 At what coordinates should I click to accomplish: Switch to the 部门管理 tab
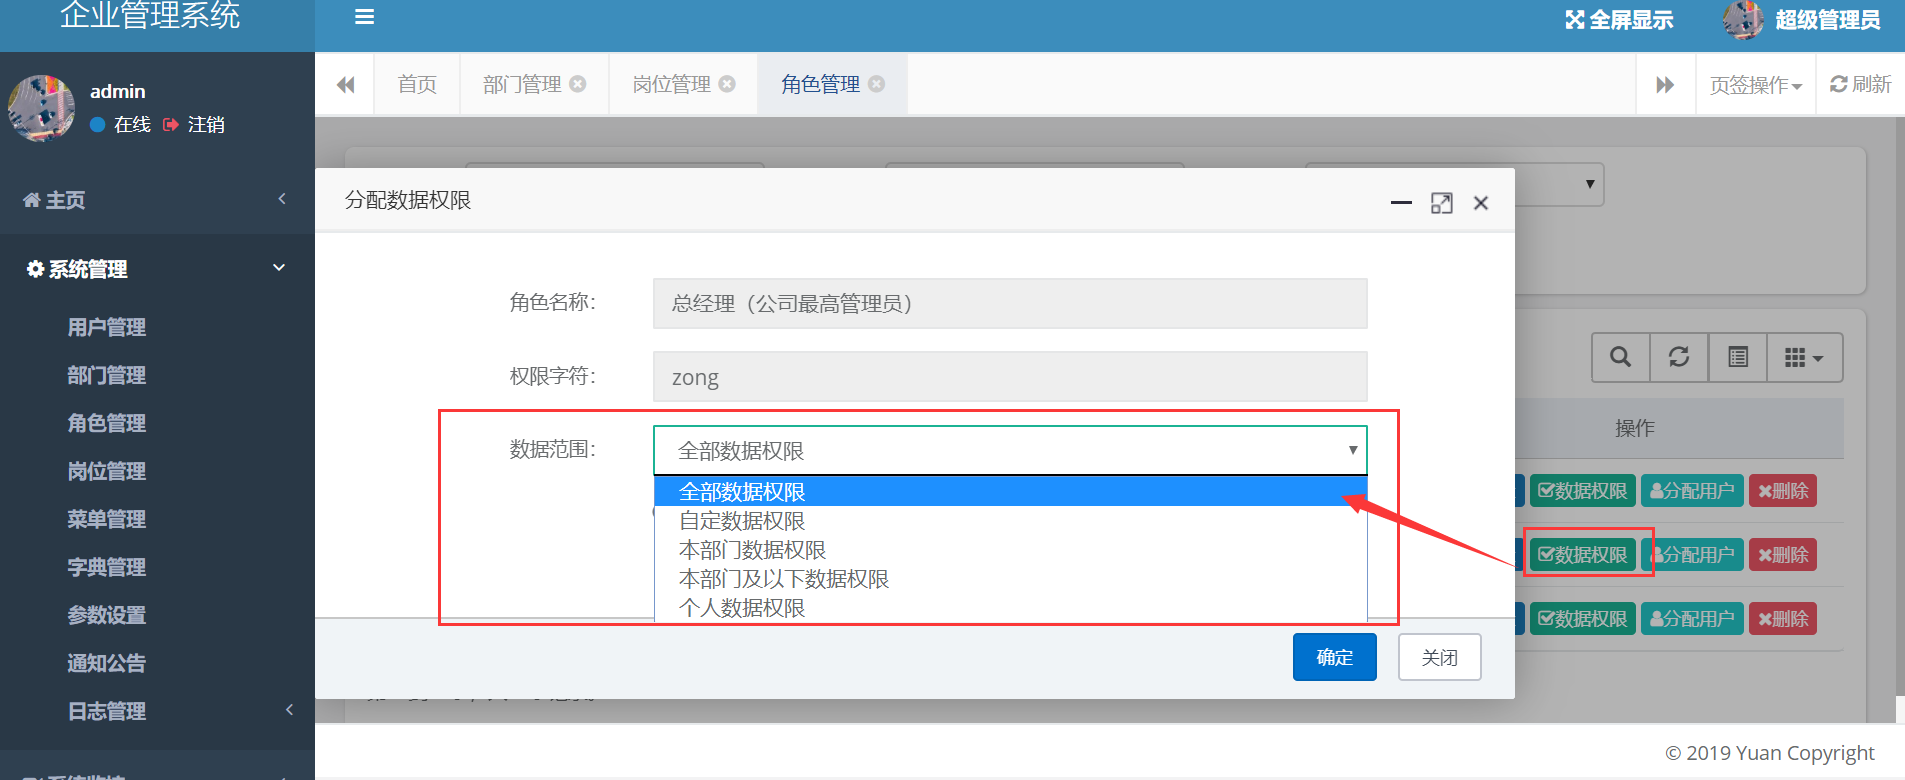tap(522, 84)
